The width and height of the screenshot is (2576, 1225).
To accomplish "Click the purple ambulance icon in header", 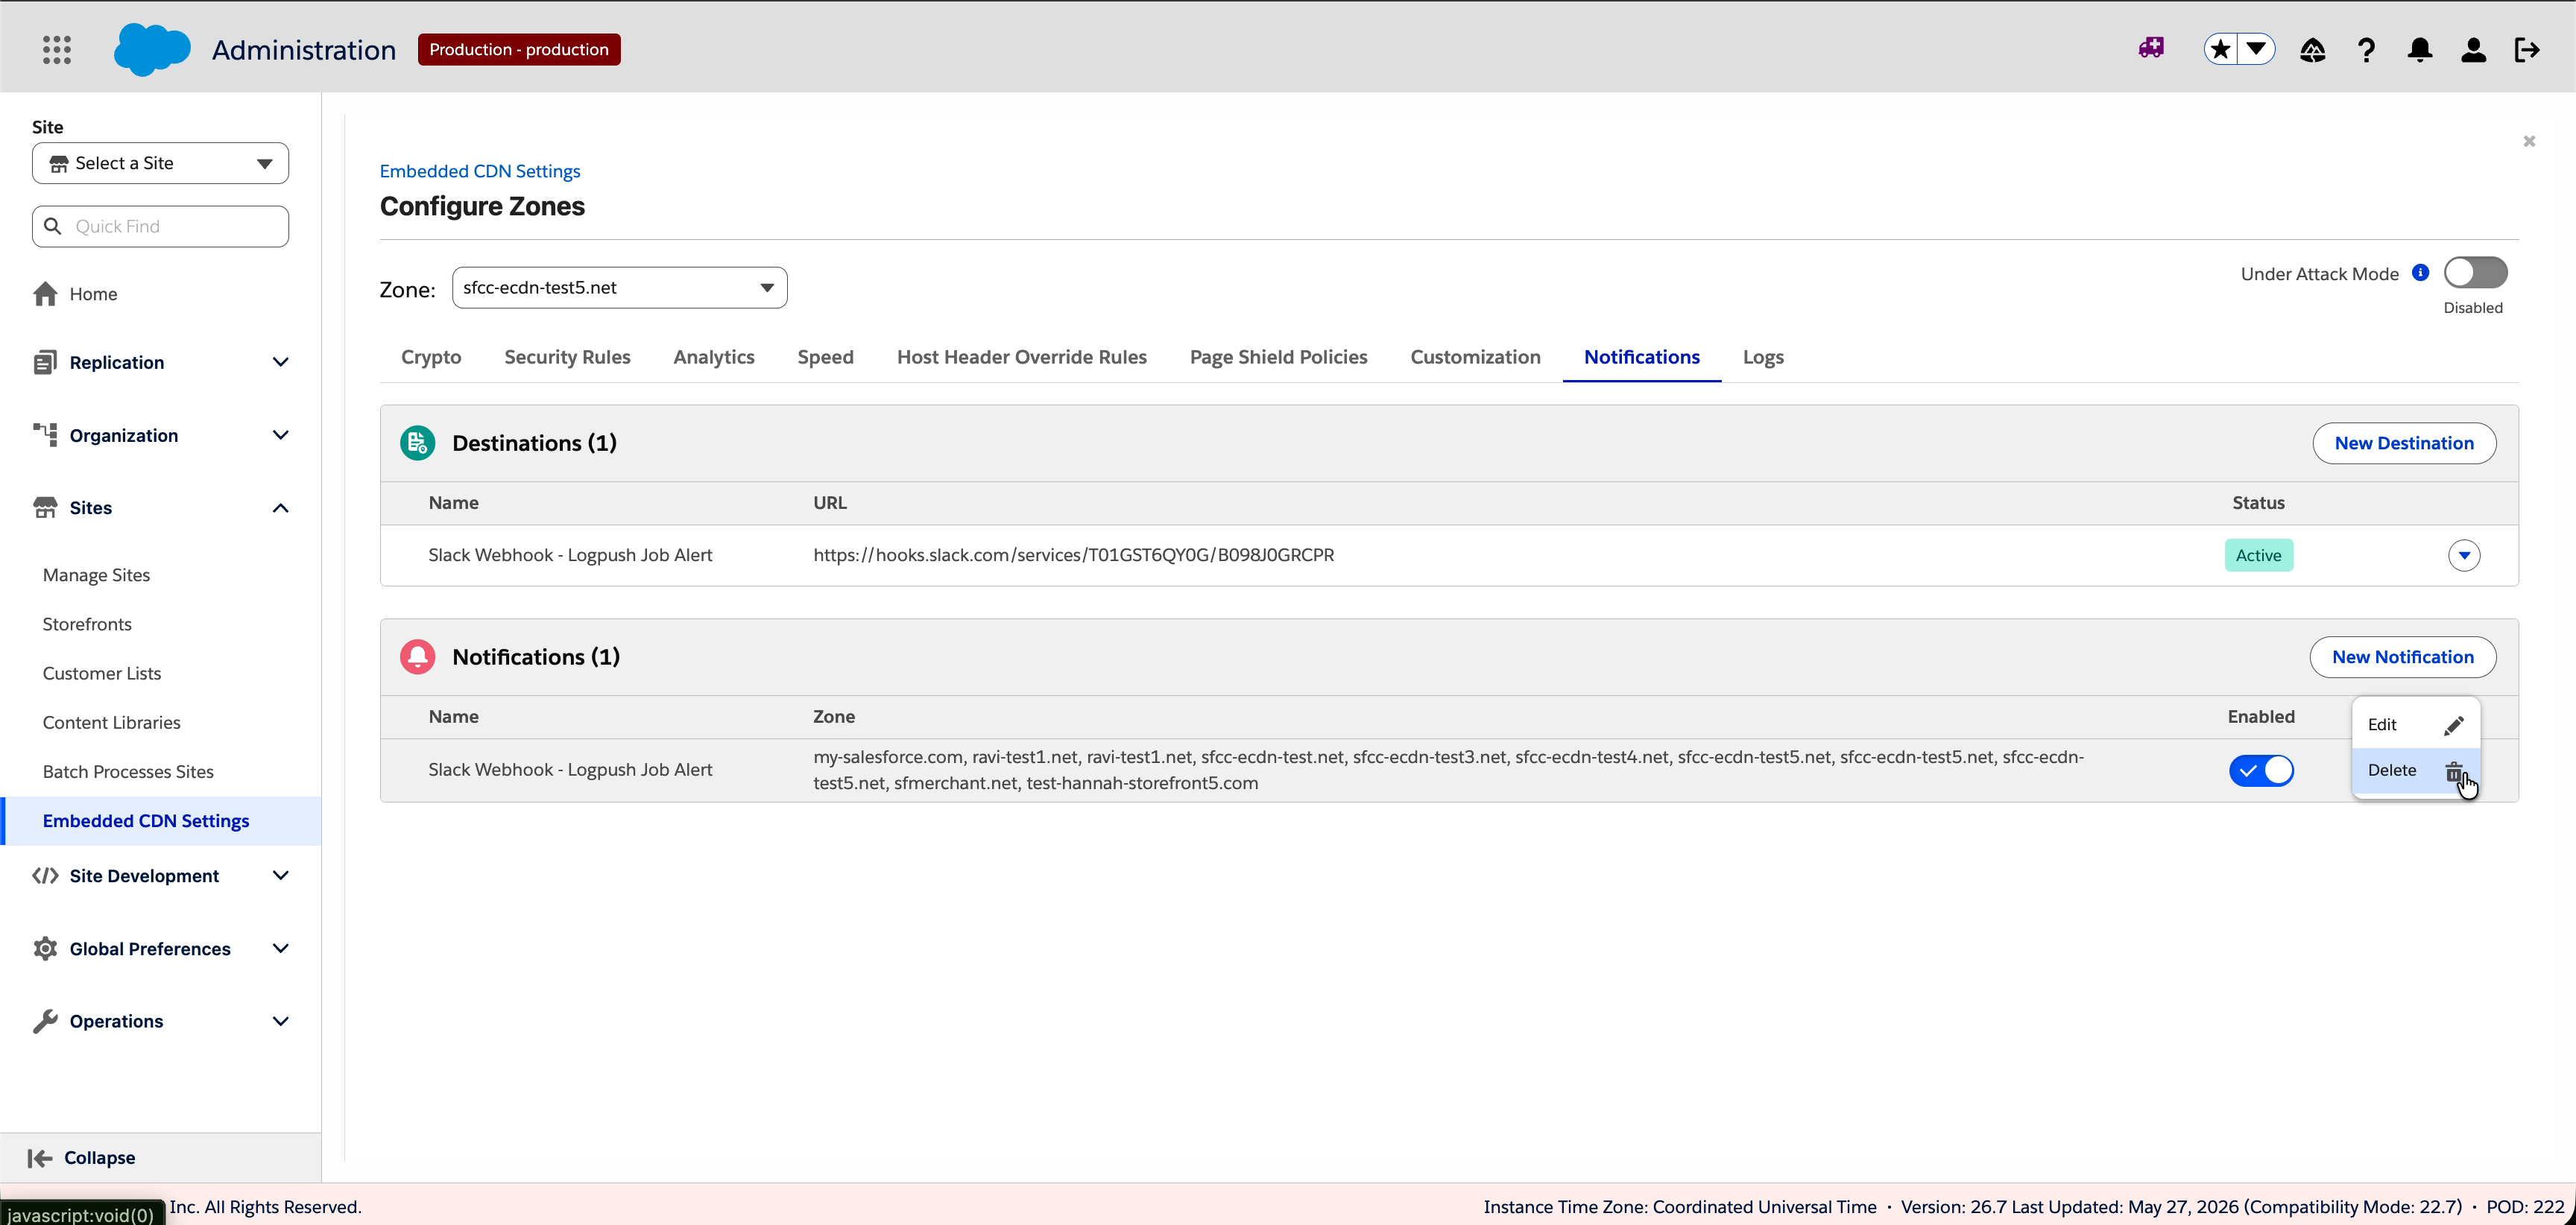I will click(2152, 48).
